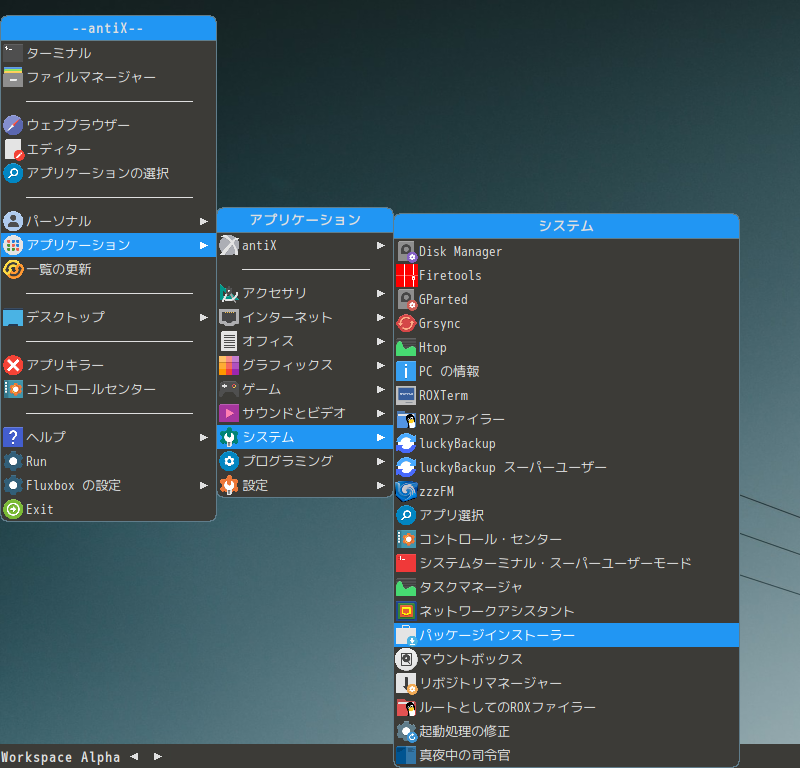Click the アプリケーションの選択 magnifier icon
Screen dimensions: 800x768
pyautogui.click(x=13, y=173)
